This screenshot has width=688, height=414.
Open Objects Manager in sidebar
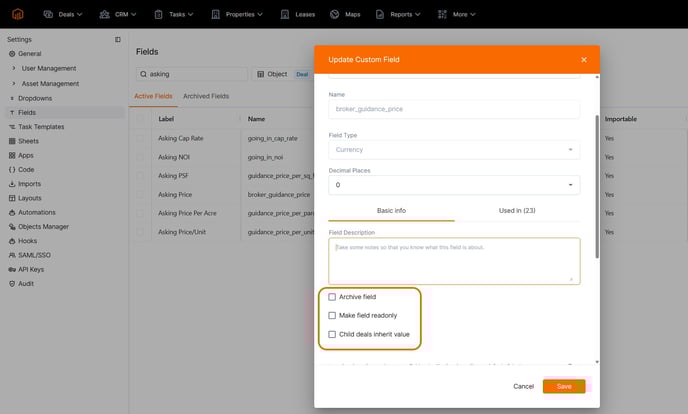pyautogui.click(x=43, y=226)
